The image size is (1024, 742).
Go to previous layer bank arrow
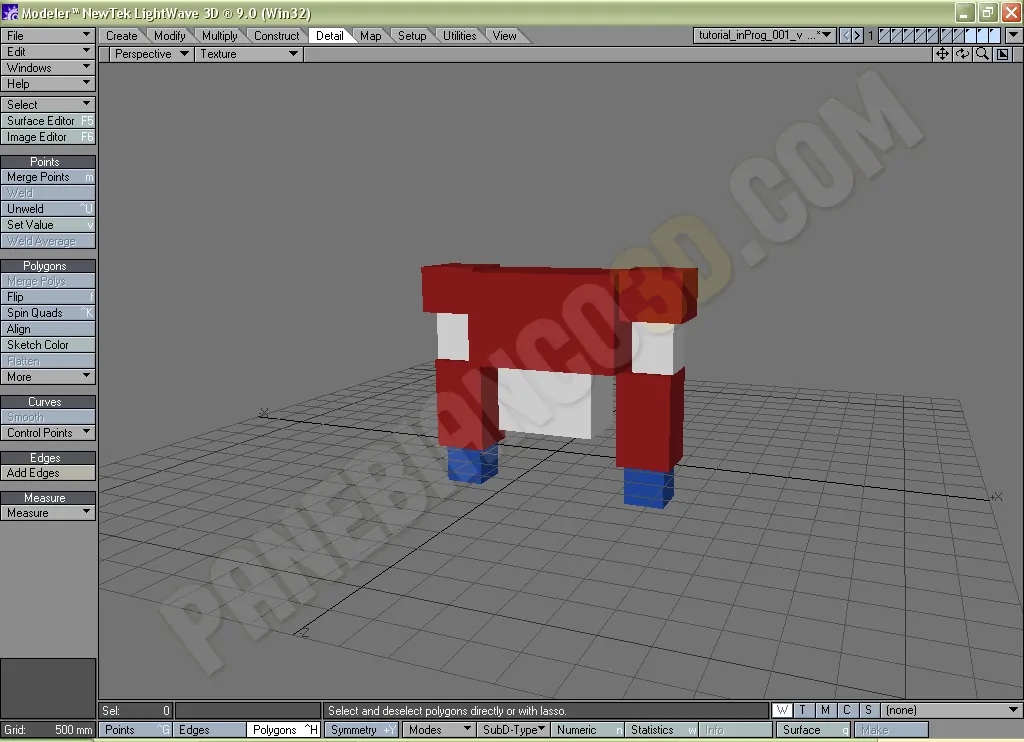coord(845,35)
